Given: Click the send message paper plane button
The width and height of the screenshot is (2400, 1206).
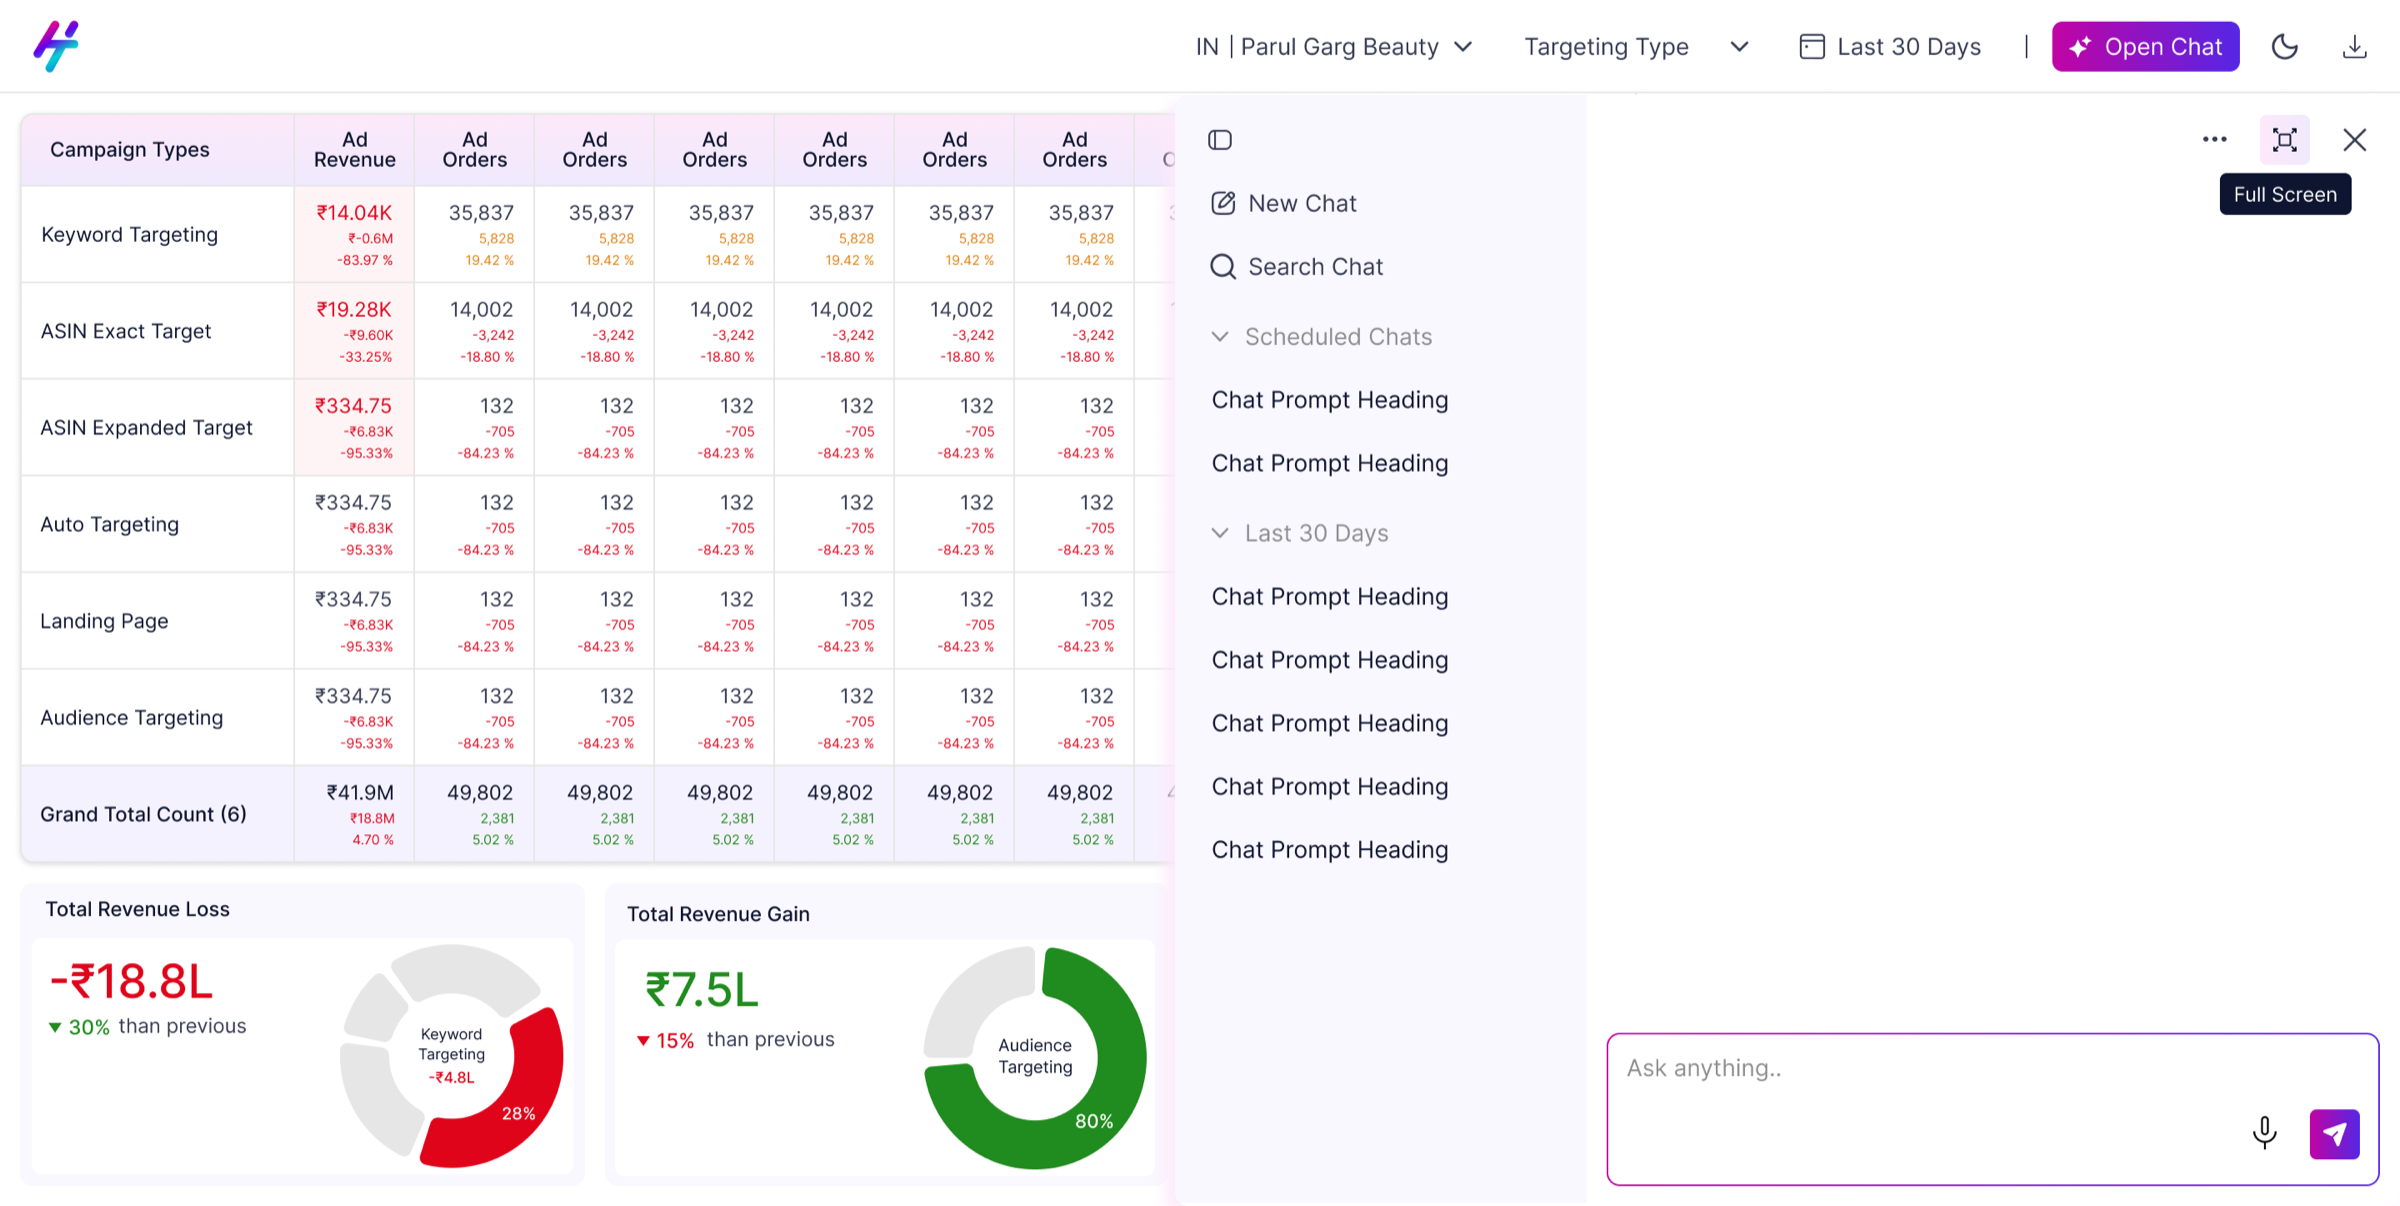Looking at the screenshot, I should (2335, 1134).
